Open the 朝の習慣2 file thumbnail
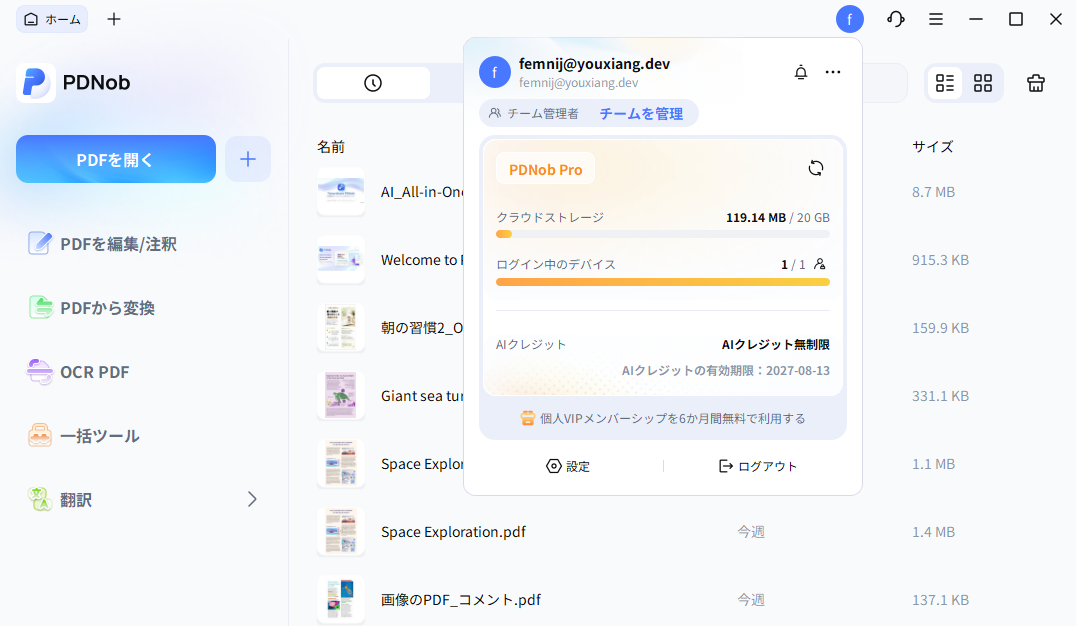The height and width of the screenshot is (626, 1076). point(341,327)
